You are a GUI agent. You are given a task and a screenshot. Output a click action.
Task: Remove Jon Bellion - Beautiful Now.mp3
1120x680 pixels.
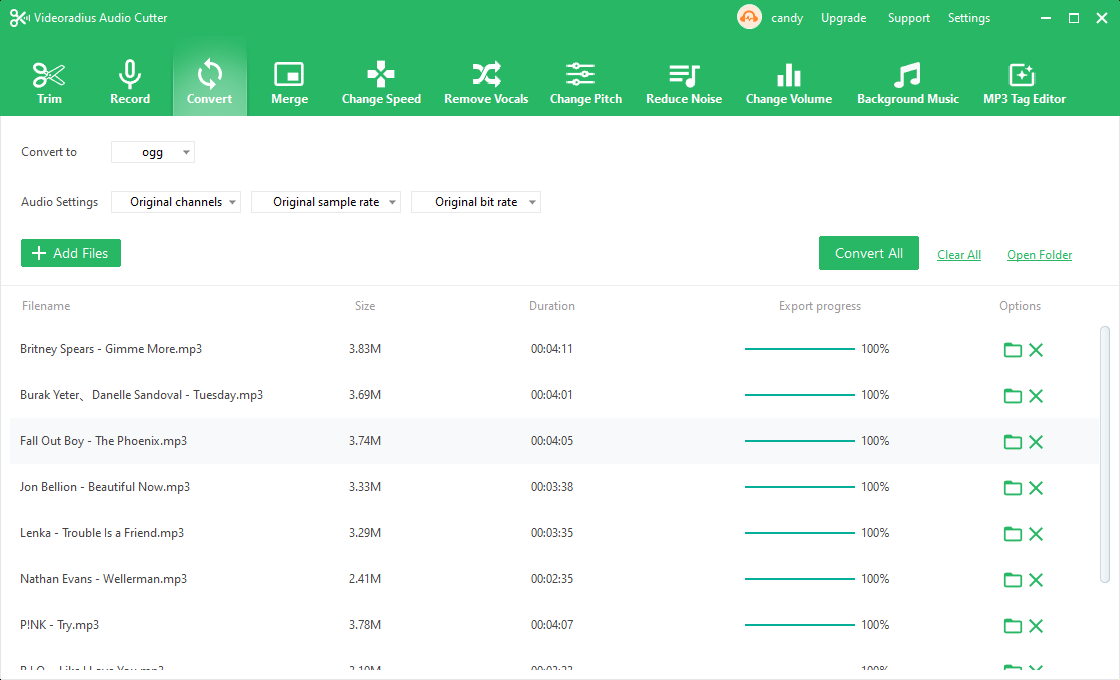coord(1036,488)
